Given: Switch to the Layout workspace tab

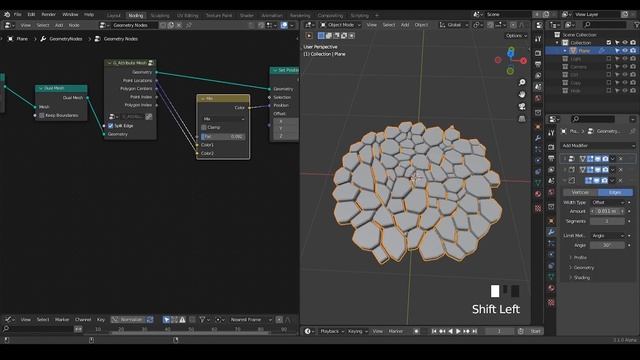Looking at the screenshot, I should [x=114, y=16].
